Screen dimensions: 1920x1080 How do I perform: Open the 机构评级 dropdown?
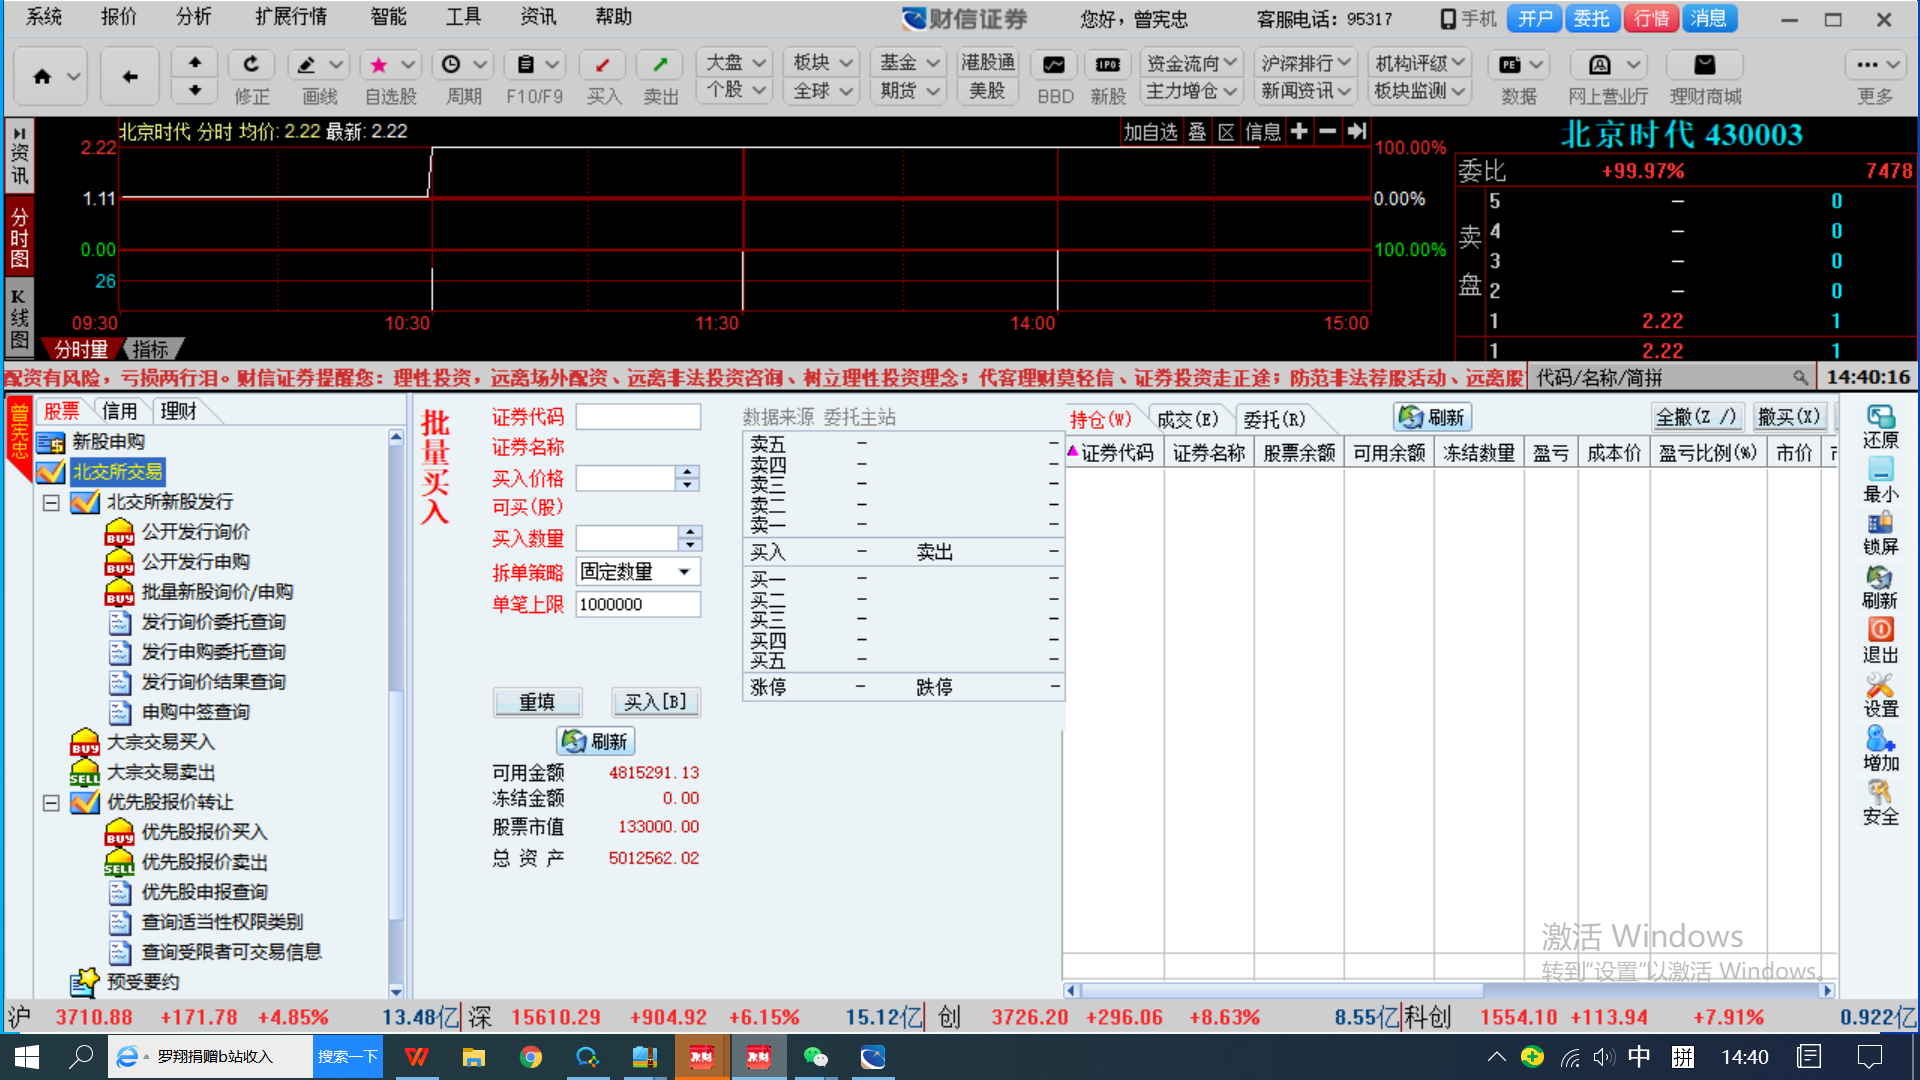pos(1420,63)
